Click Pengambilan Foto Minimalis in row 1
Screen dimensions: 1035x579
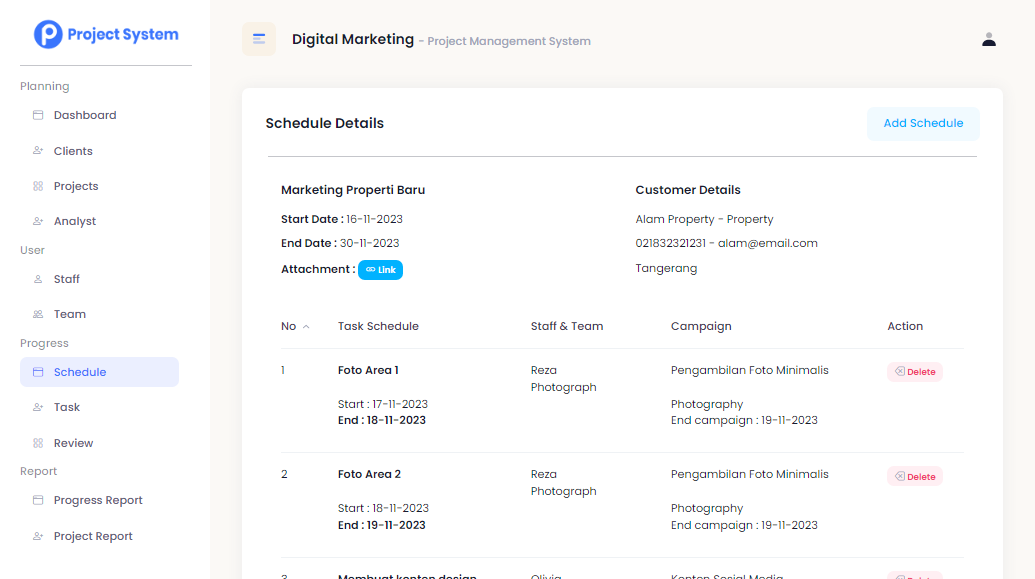[x=750, y=370]
